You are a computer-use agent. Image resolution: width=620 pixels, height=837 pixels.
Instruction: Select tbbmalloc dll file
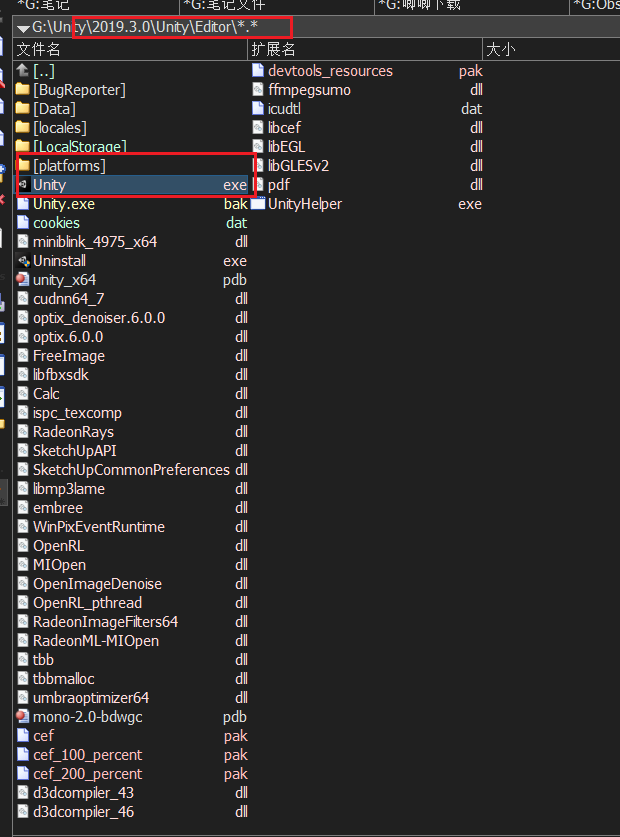[132, 679]
